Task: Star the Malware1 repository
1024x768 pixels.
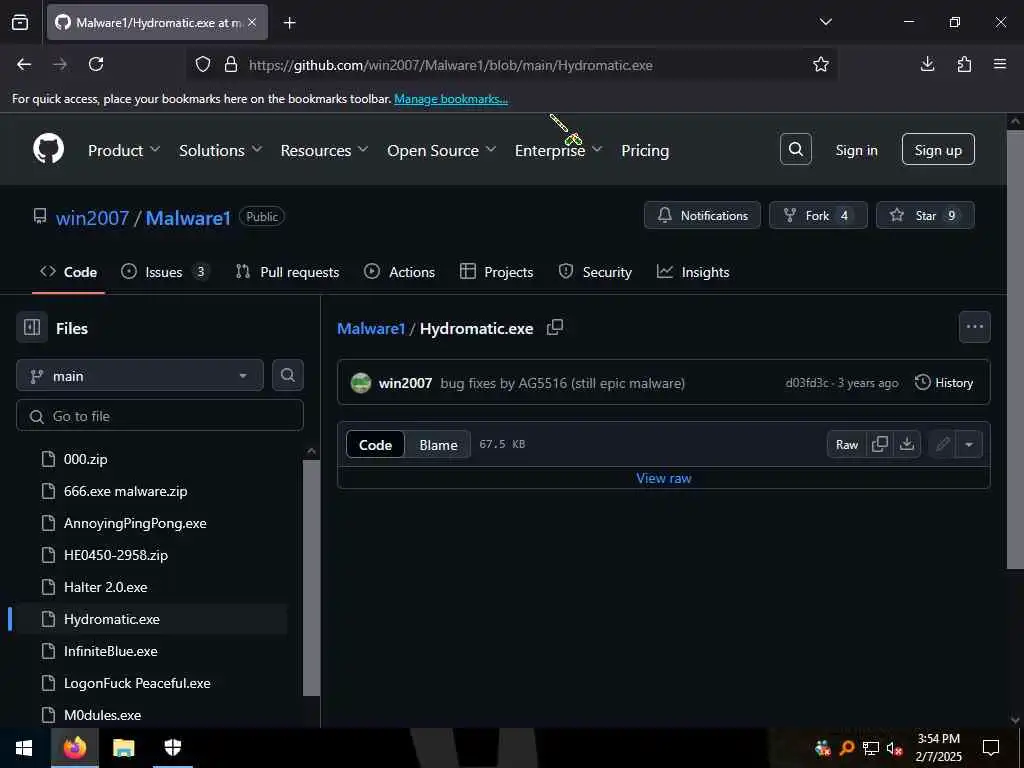Action: tap(925, 216)
